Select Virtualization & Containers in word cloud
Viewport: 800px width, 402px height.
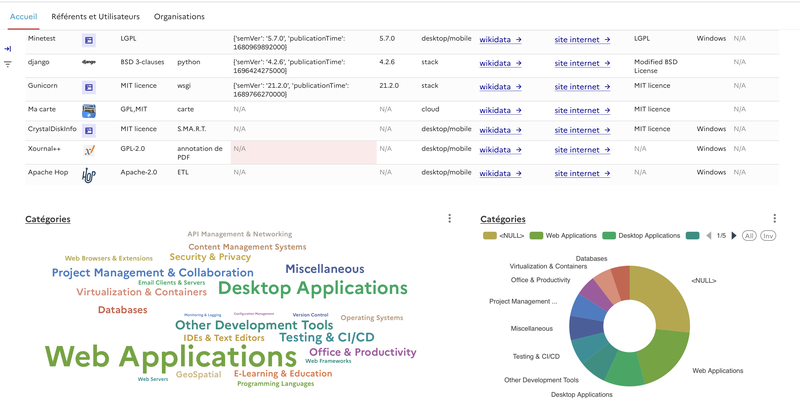(x=142, y=292)
